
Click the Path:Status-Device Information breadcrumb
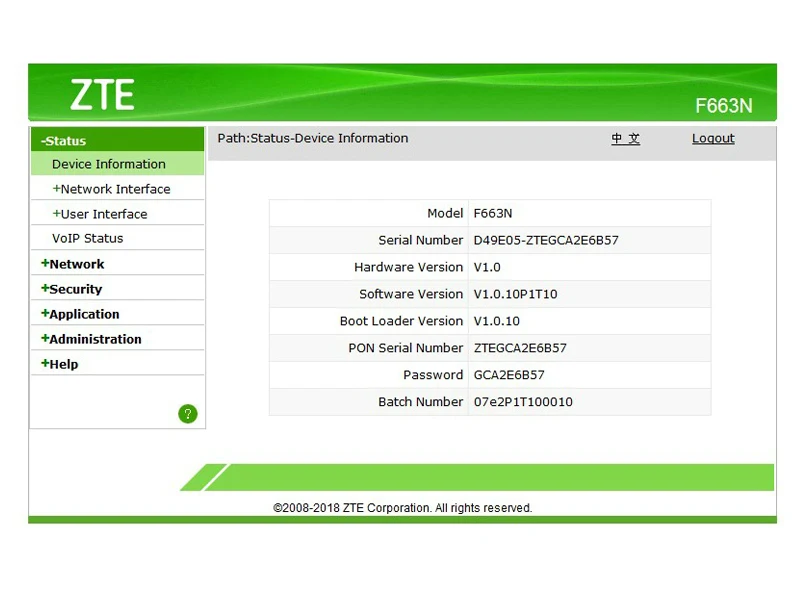(x=313, y=138)
